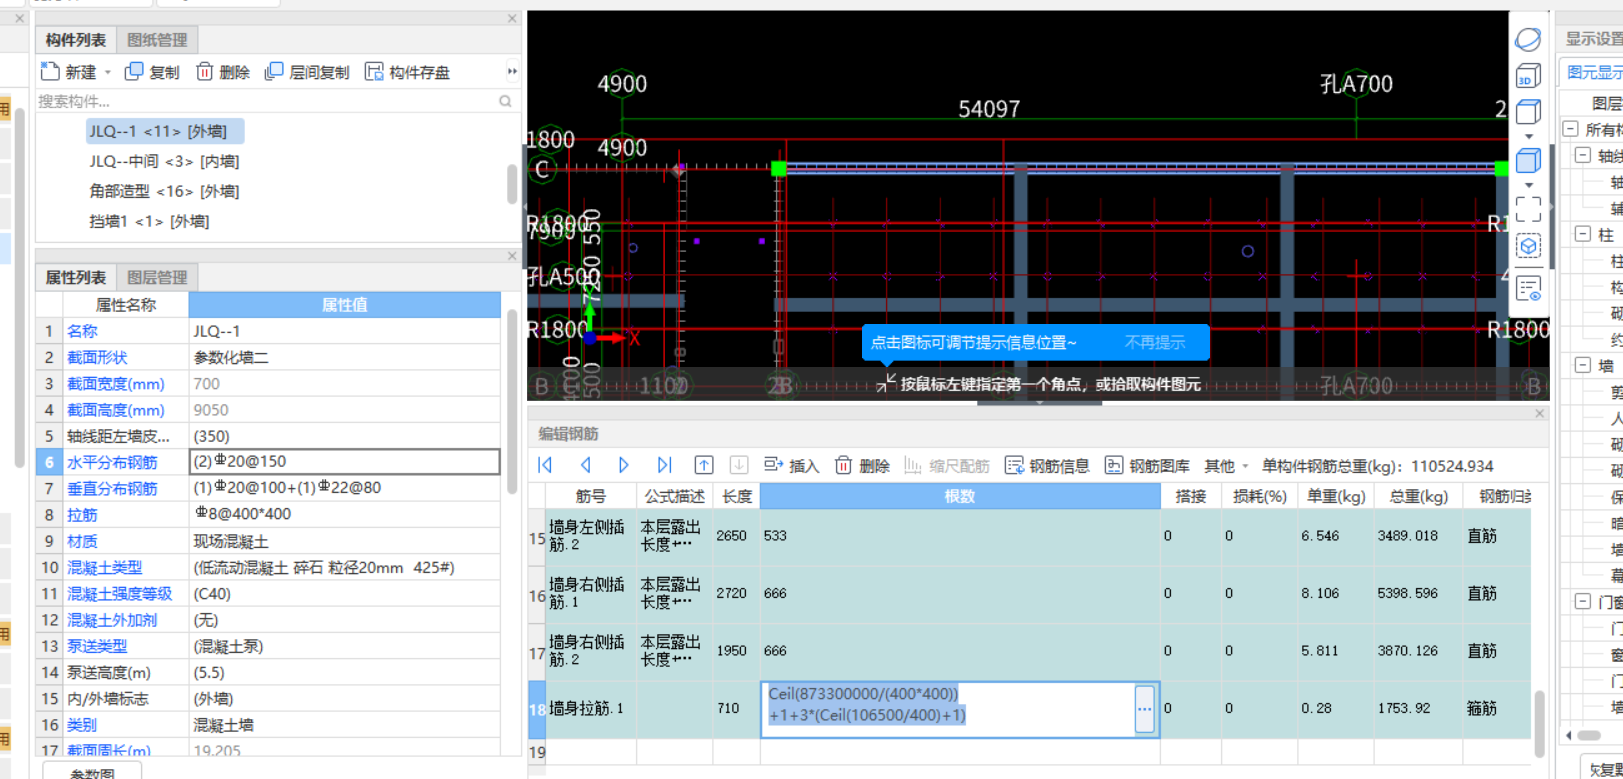This screenshot has width=1623, height=779.
Task: Go to last rebar record
Action: (664, 465)
